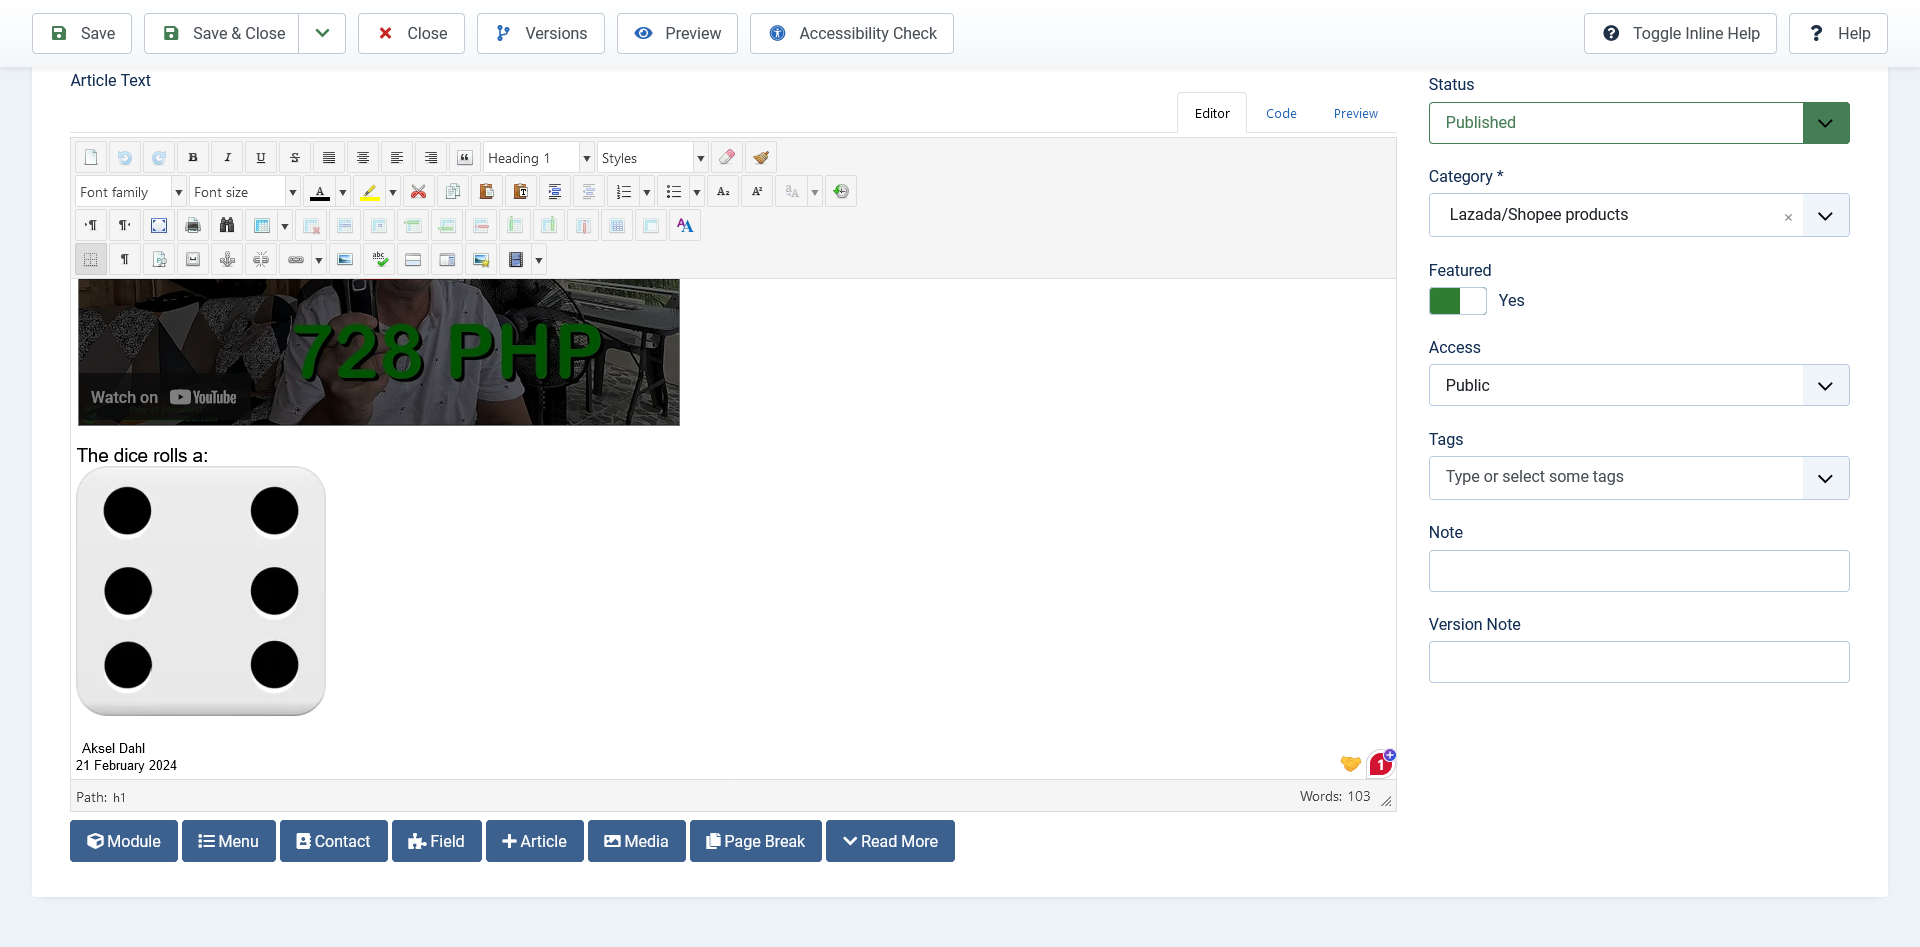Switch to the Code tab
Viewport: 1920px width, 947px height.
1281,113
